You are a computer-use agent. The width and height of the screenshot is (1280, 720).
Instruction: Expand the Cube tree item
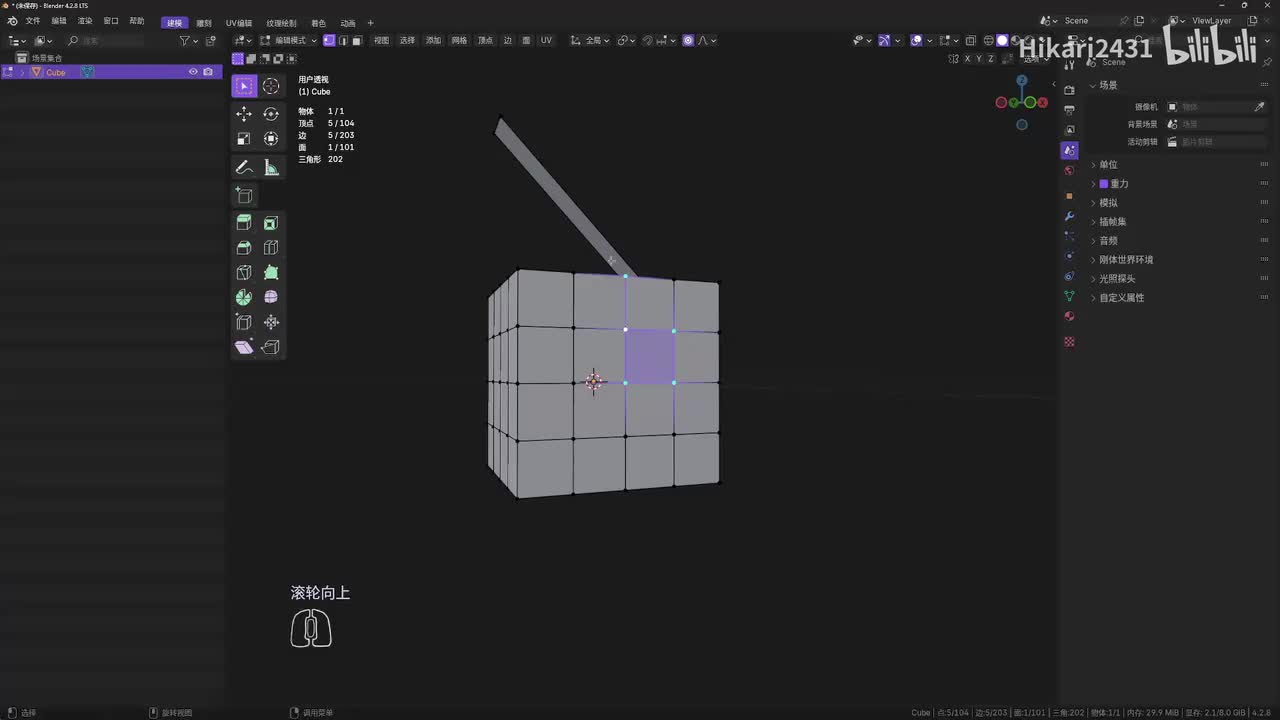point(23,72)
